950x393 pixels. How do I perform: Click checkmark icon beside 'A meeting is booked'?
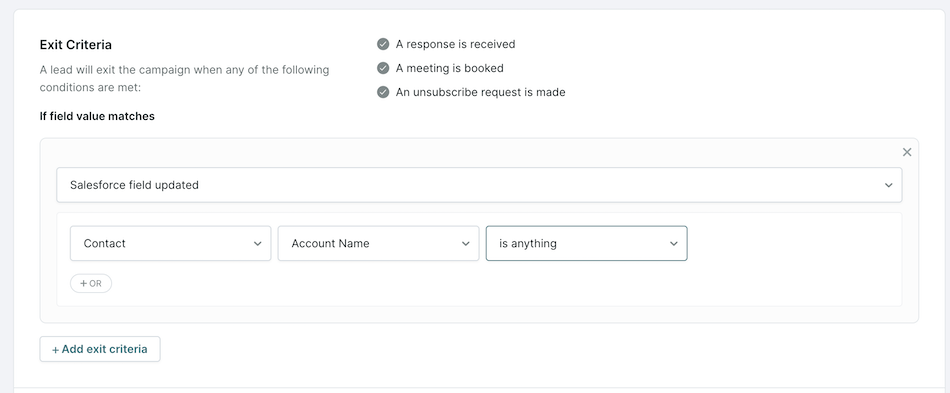click(383, 68)
